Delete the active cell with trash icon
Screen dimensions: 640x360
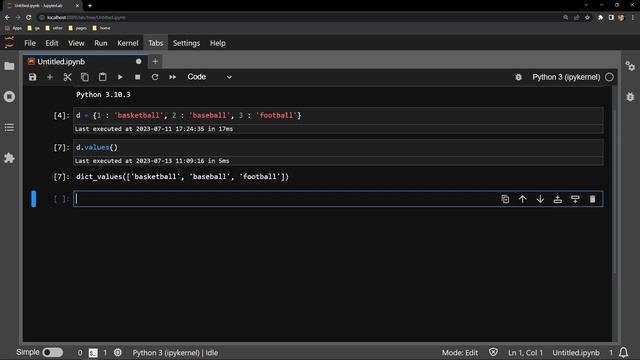tap(593, 199)
